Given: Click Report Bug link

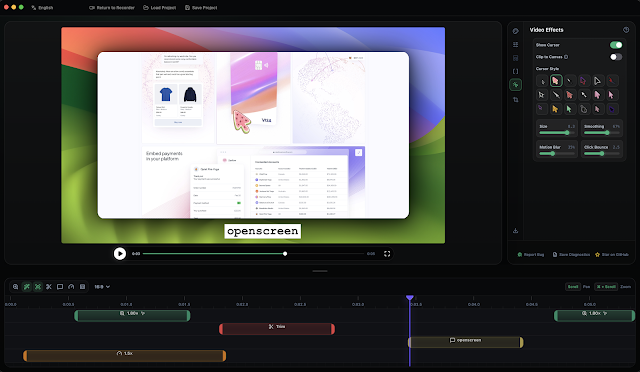Looking at the screenshot, I should 531,254.
